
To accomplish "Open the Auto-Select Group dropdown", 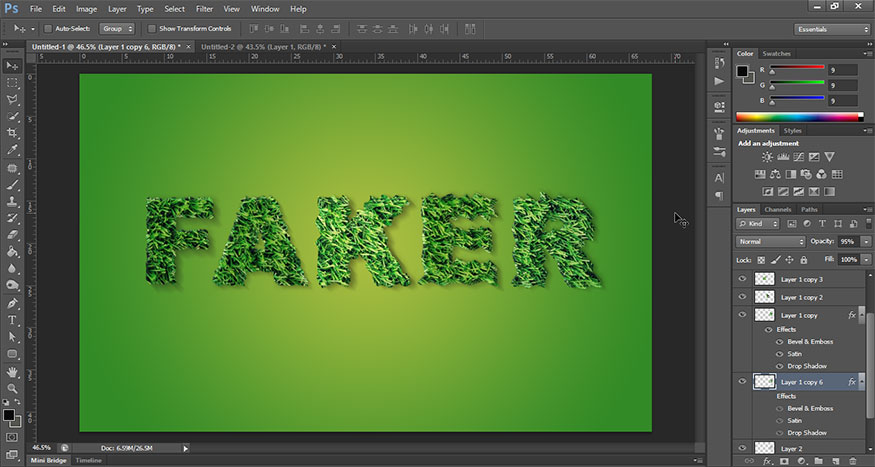I will pyautogui.click(x=117, y=28).
